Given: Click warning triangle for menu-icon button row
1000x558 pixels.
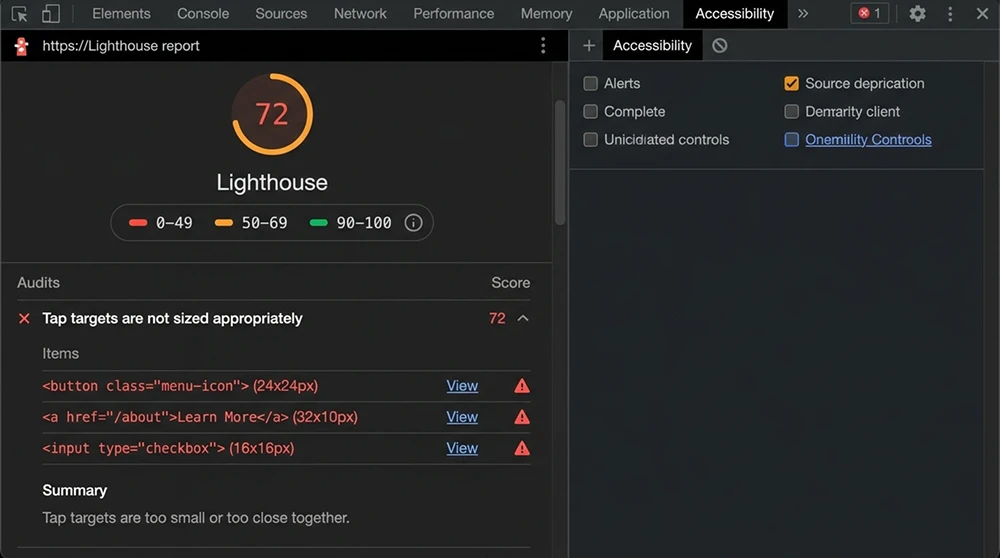Looking at the screenshot, I should (x=522, y=386).
